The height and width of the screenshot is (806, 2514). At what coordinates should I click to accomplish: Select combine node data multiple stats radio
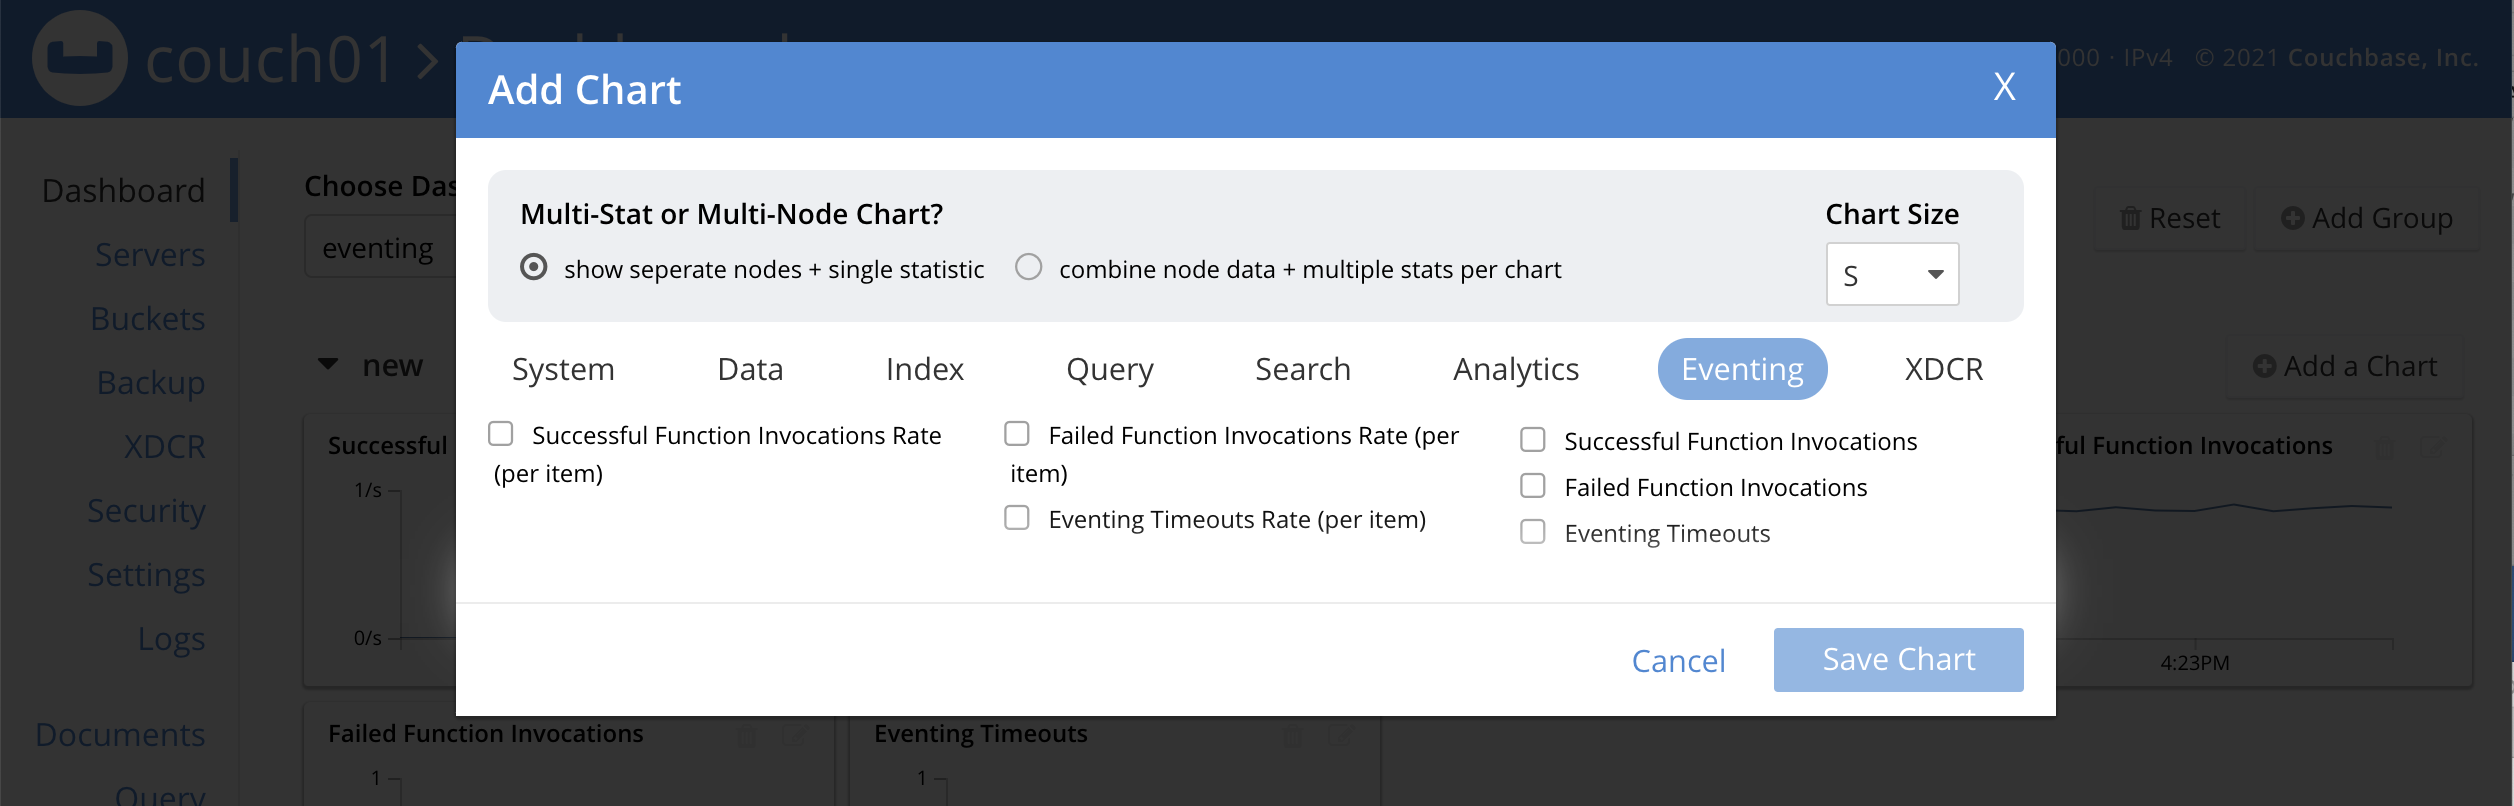[1028, 267]
